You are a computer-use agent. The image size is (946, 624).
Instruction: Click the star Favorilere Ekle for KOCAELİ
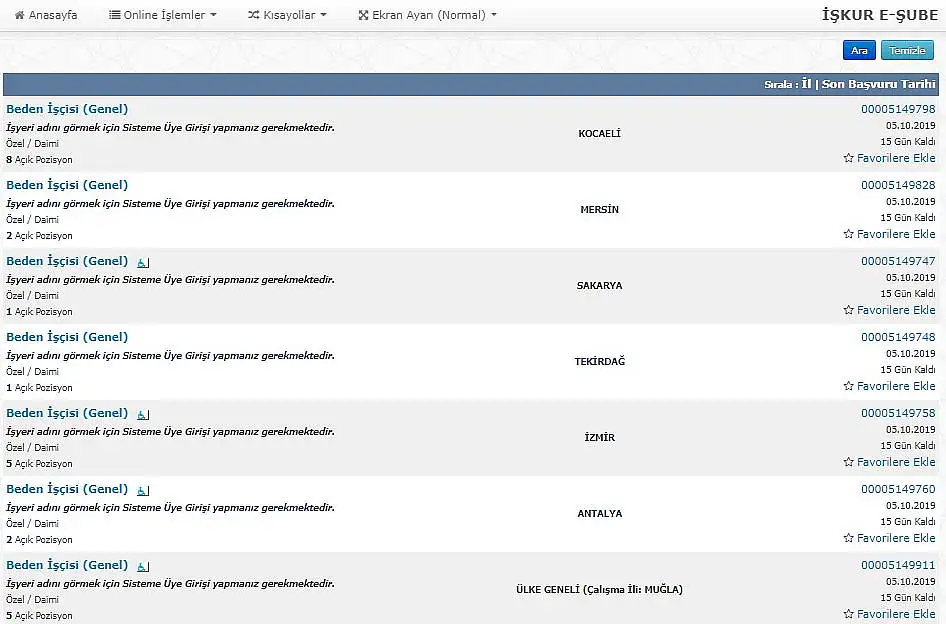889,158
